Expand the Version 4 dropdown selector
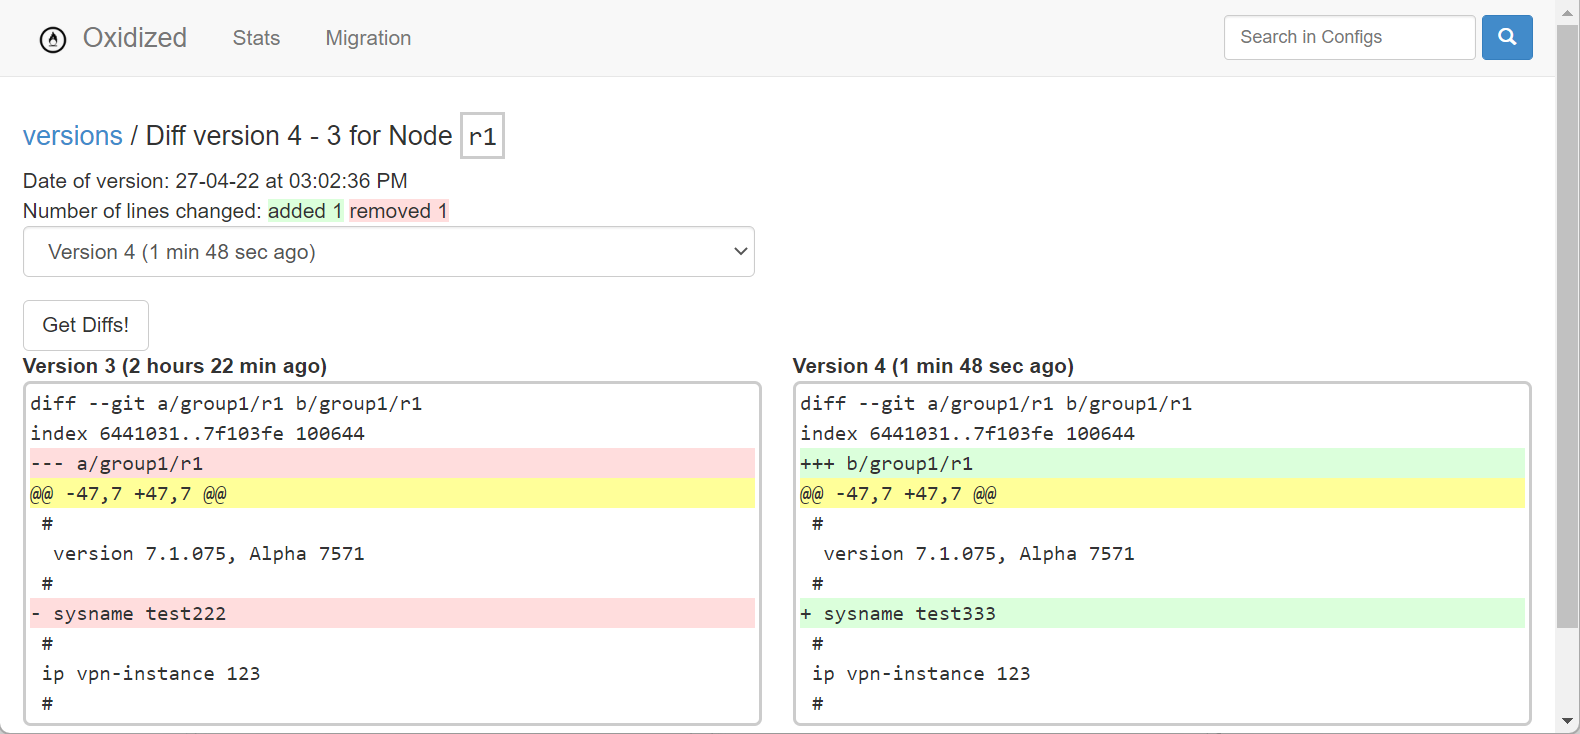This screenshot has width=1580, height=734. [x=388, y=252]
